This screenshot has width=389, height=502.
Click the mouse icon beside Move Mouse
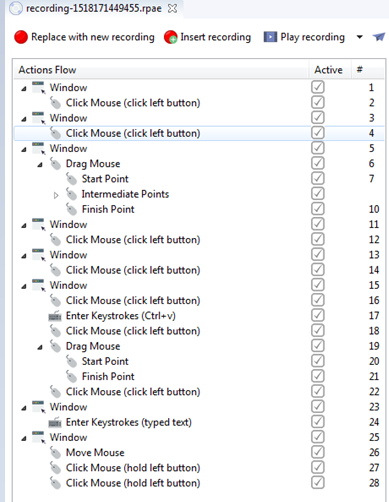(55, 453)
